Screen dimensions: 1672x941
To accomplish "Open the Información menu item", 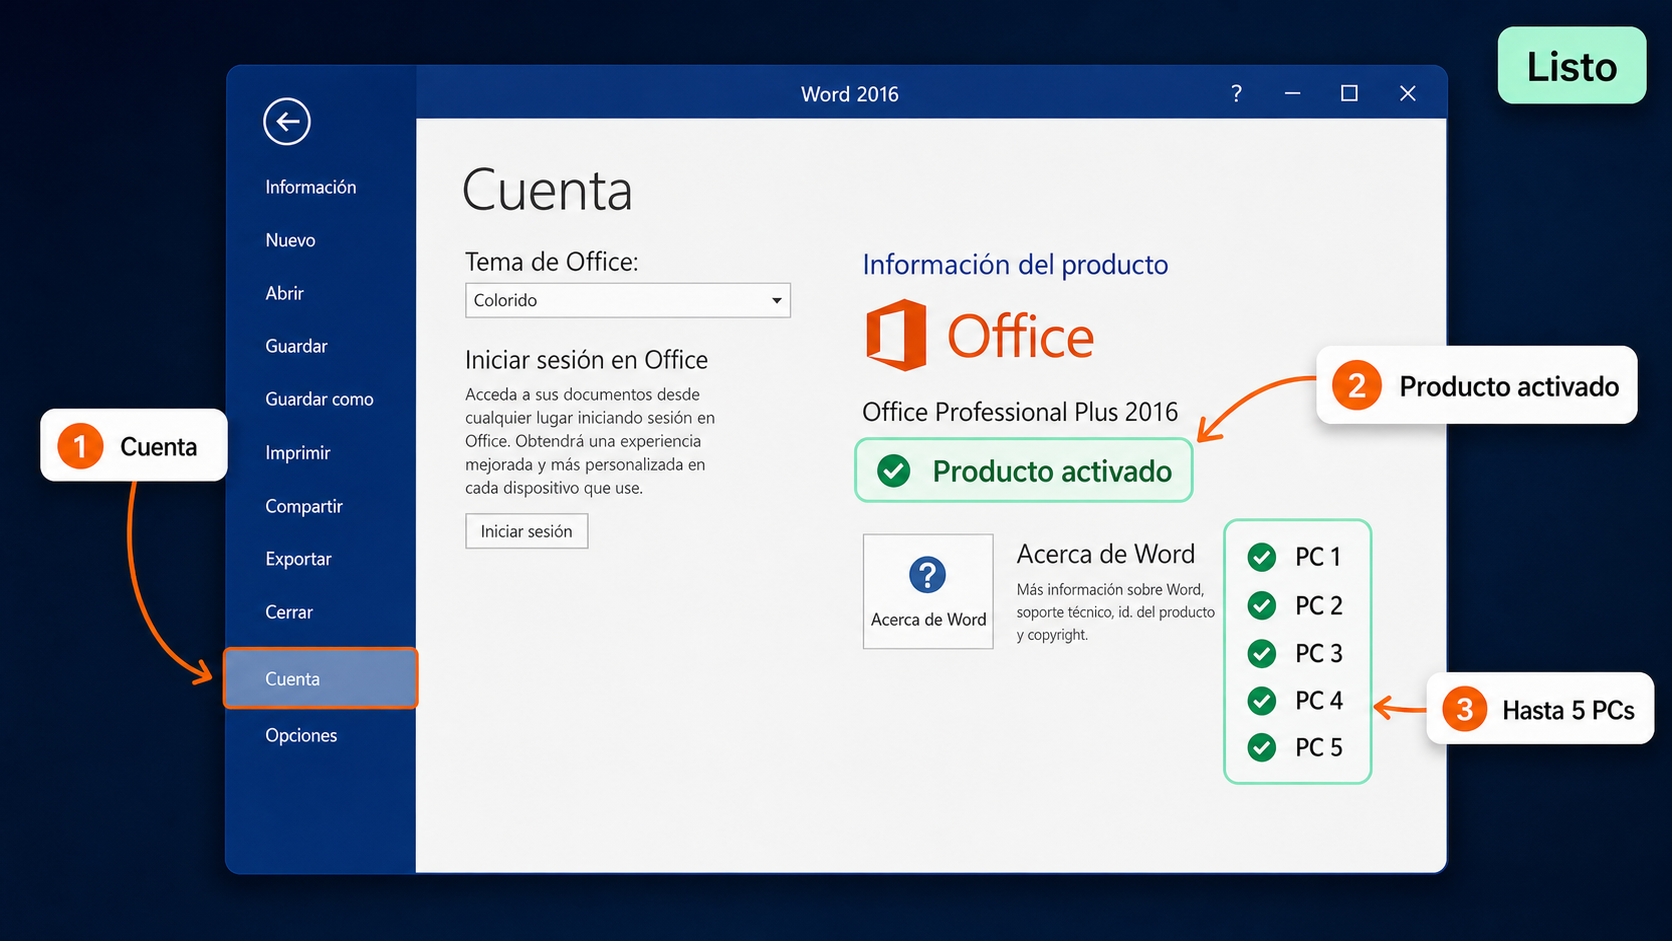I will 311,187.
